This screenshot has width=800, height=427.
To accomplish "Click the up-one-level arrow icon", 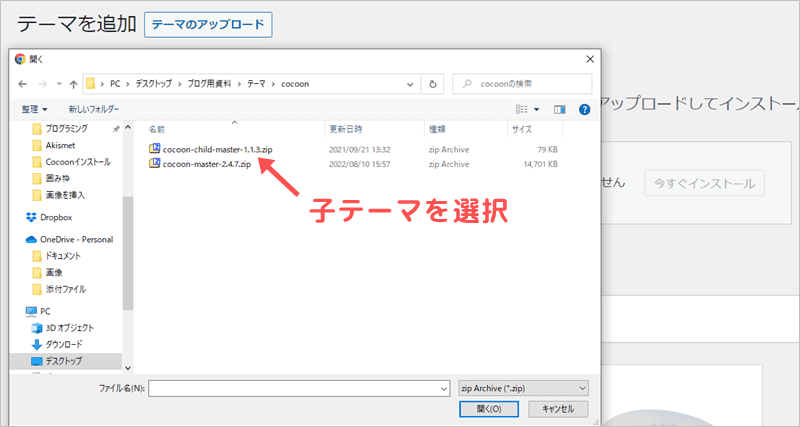I will tap(73, 84).
